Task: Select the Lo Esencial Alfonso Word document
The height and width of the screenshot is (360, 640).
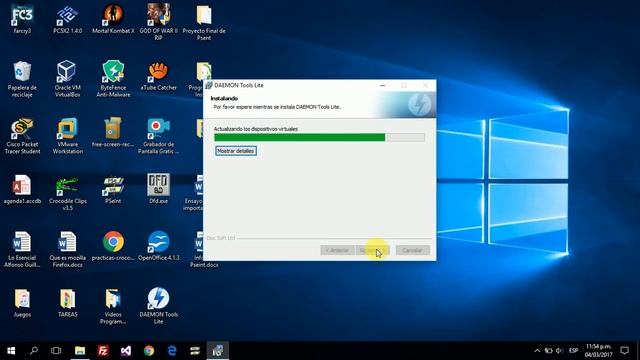Action: pos(22,249)
